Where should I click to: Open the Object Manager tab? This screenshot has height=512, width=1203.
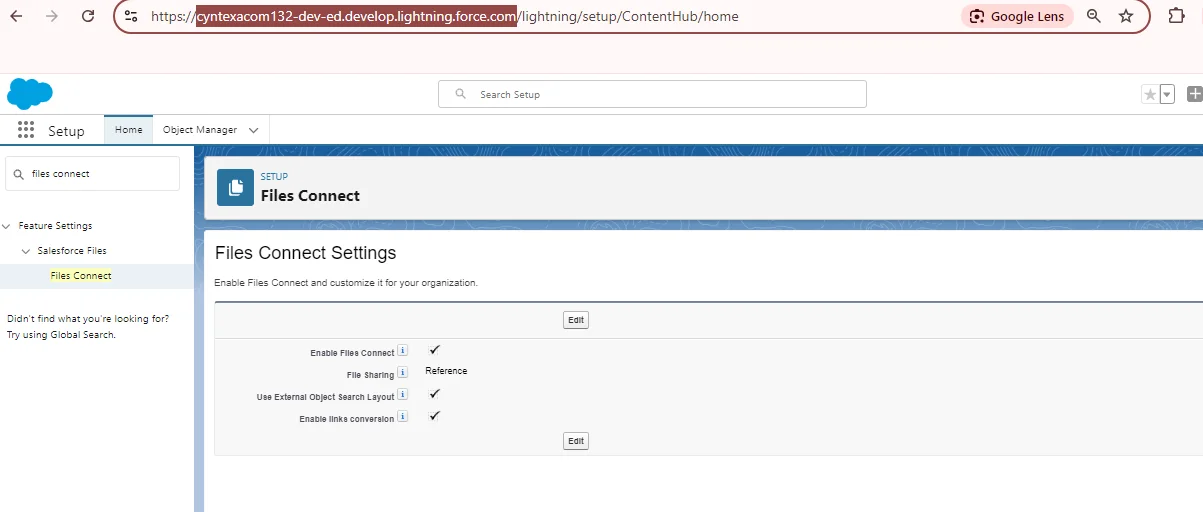pyautogui.click(x=200, y=130)
